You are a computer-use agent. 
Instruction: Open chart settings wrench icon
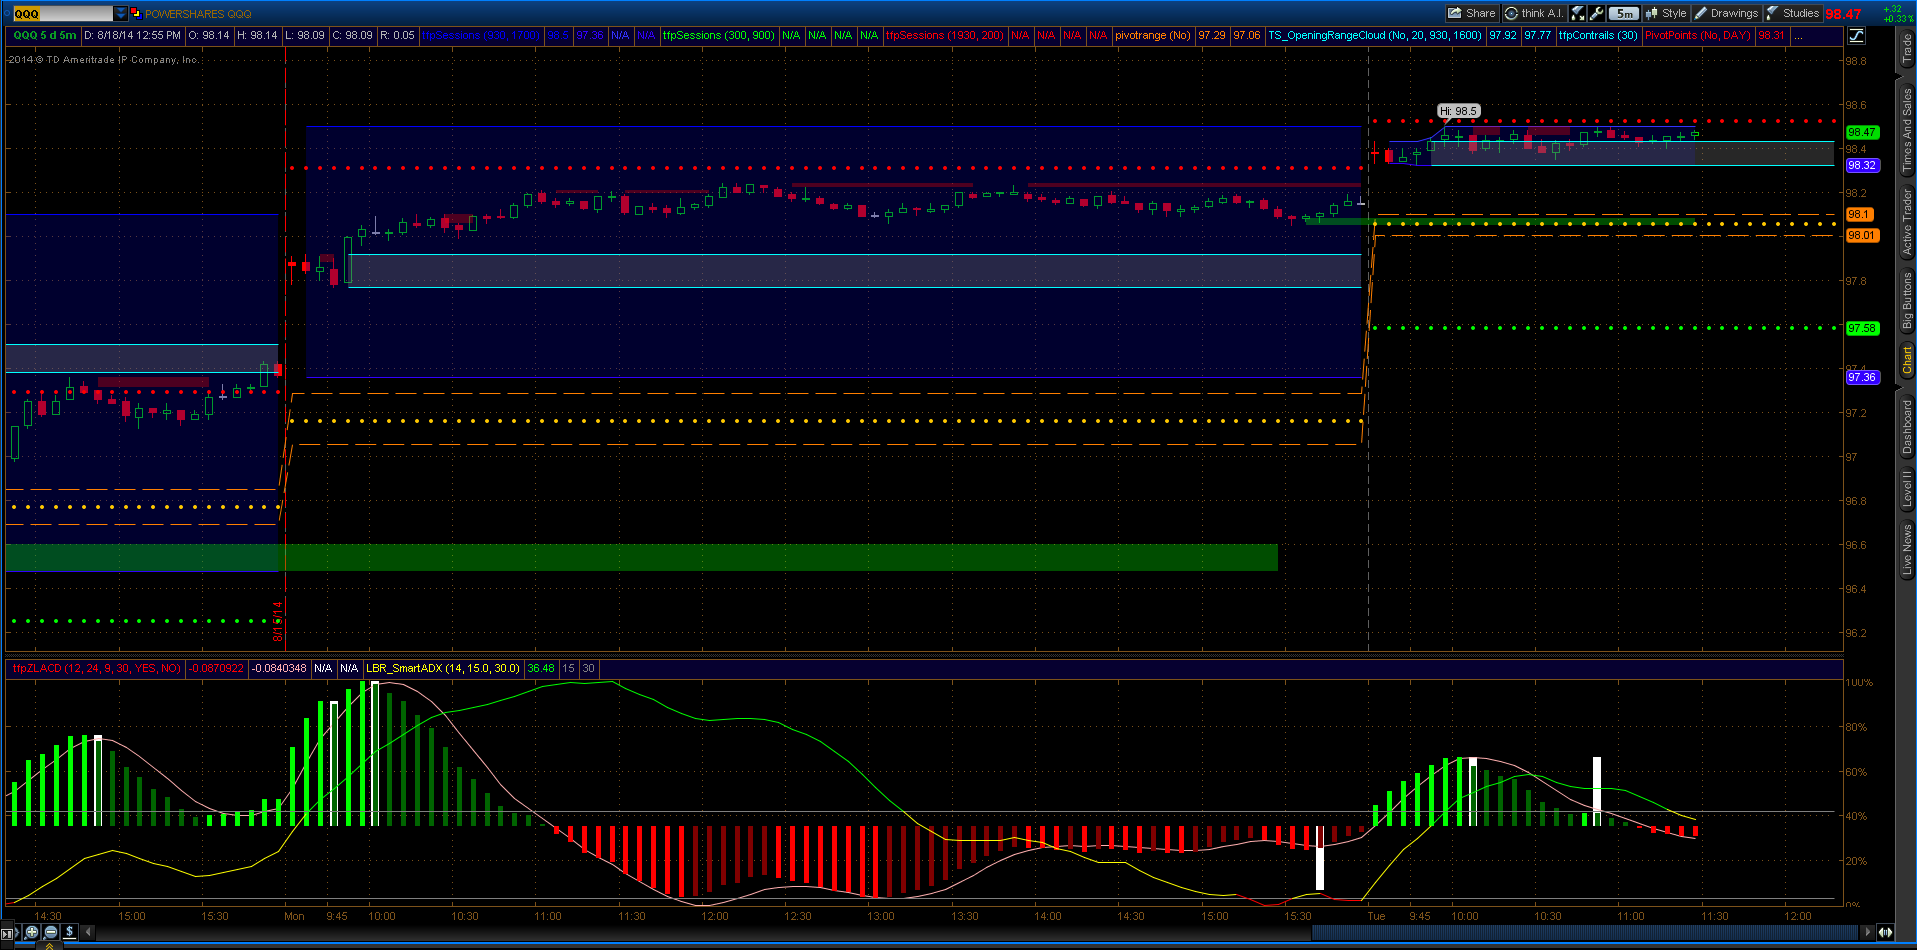click(x=1597, y=13)
